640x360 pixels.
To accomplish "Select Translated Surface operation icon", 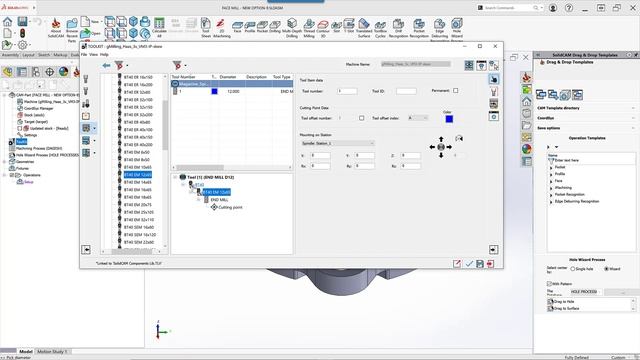I will (364, 28).
